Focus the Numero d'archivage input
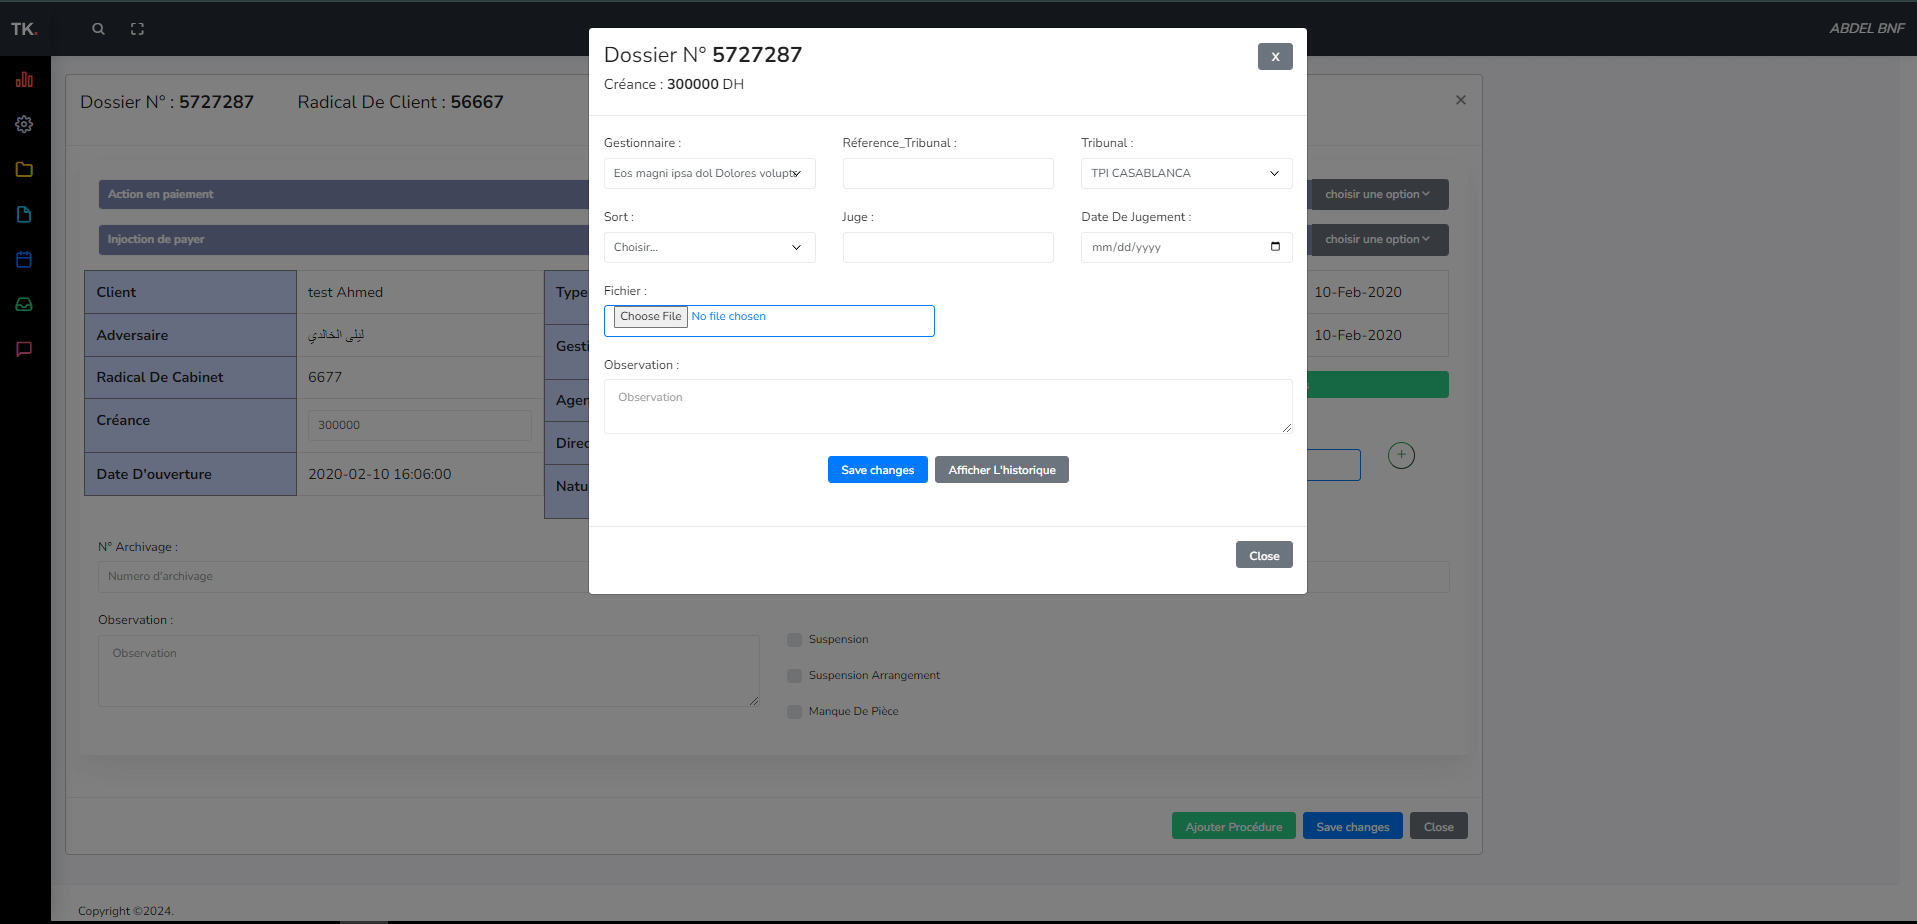 pos(343,576)
